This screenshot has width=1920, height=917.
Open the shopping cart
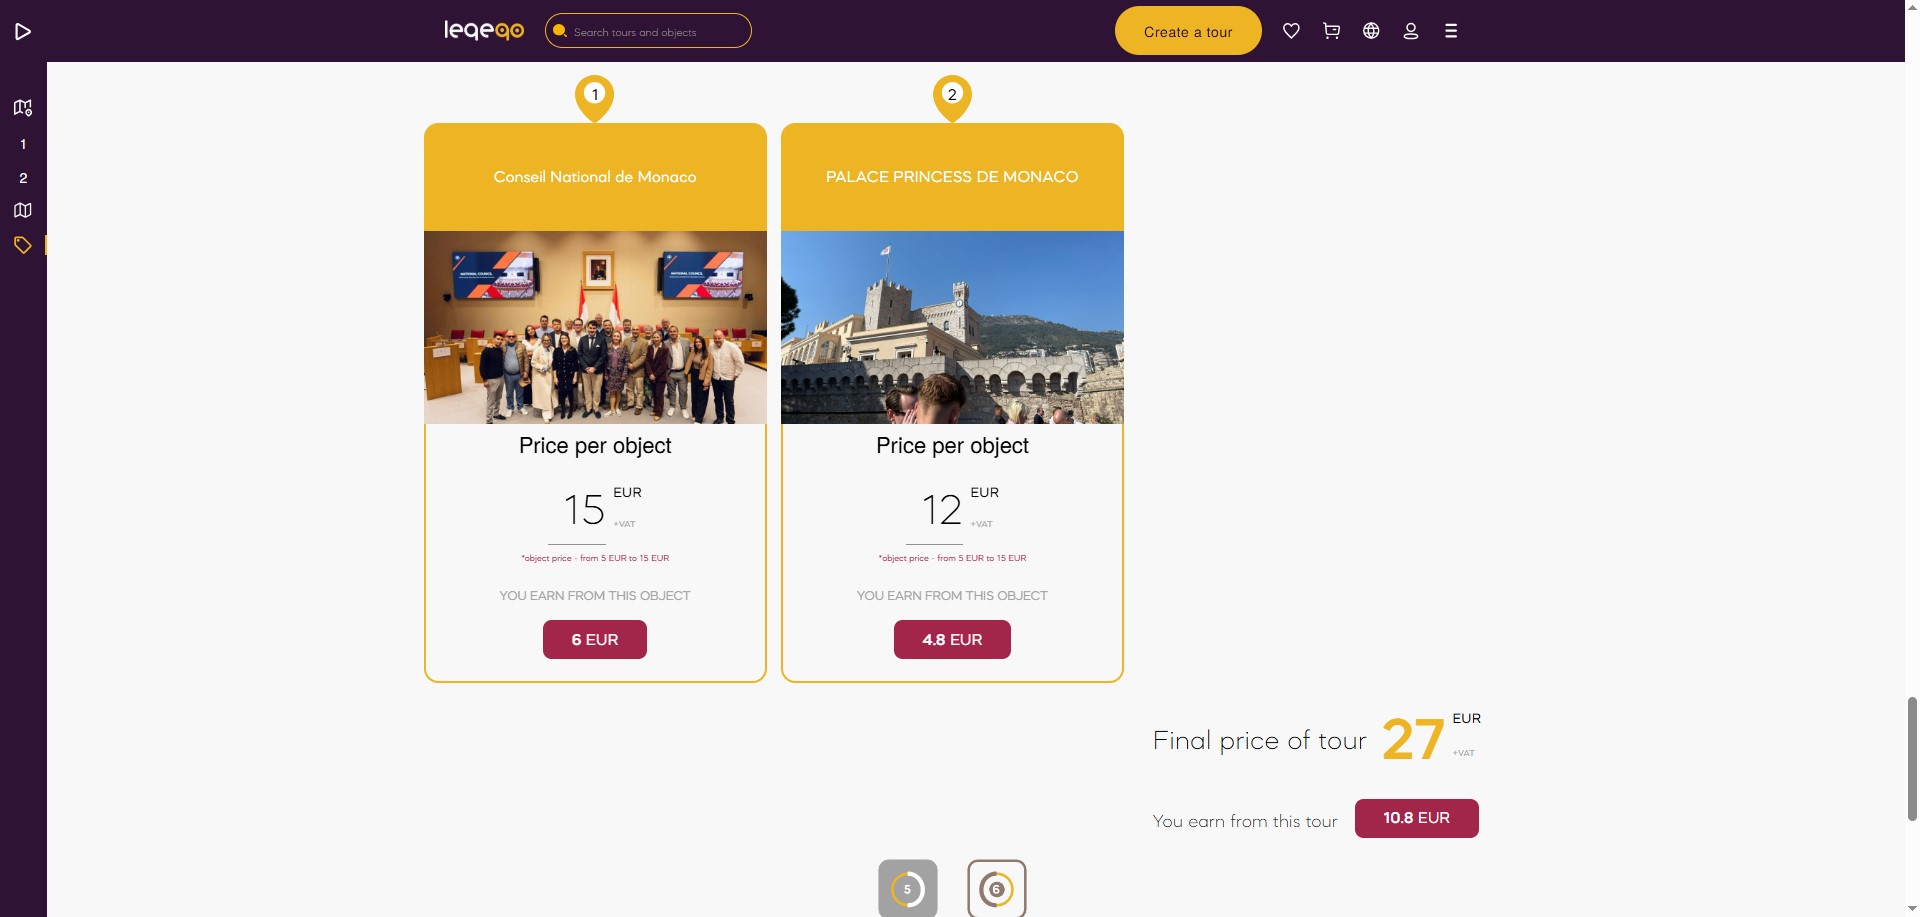(x=1331, y=31)
